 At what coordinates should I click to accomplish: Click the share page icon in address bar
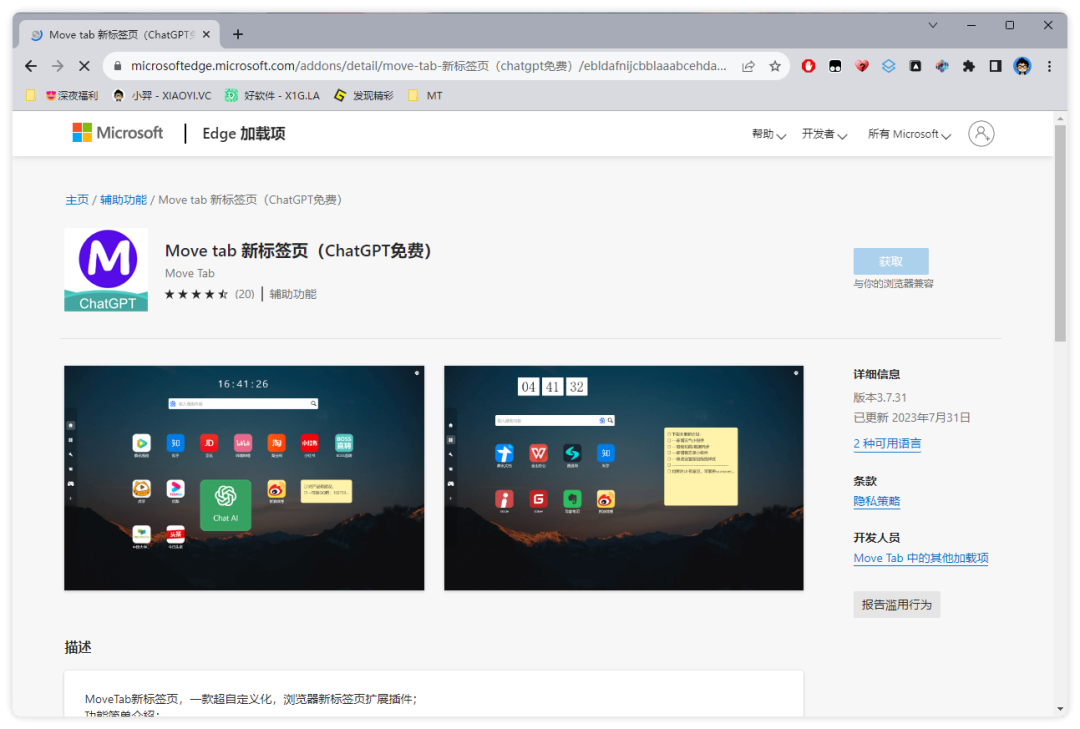point(748,66)
